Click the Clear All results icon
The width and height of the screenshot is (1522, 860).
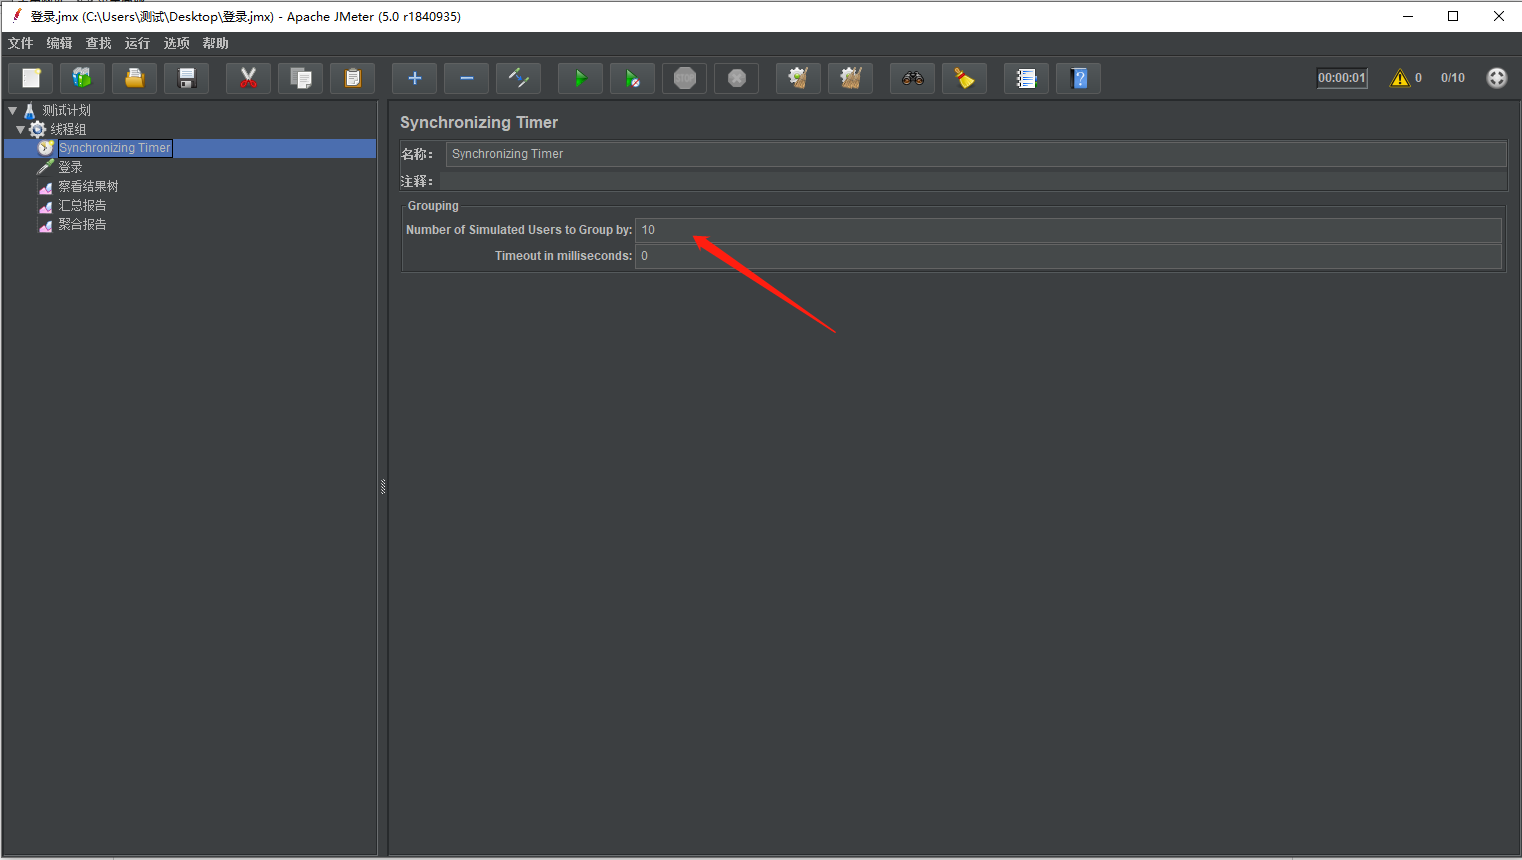pos(850,78)
